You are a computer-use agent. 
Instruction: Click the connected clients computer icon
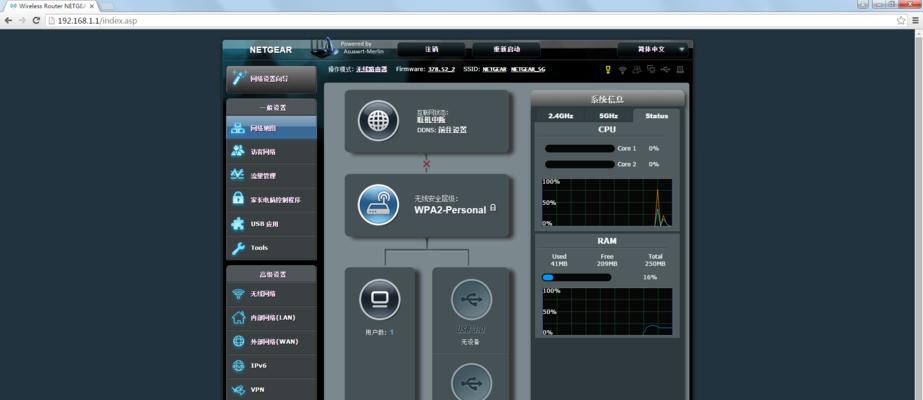(379, 299)
